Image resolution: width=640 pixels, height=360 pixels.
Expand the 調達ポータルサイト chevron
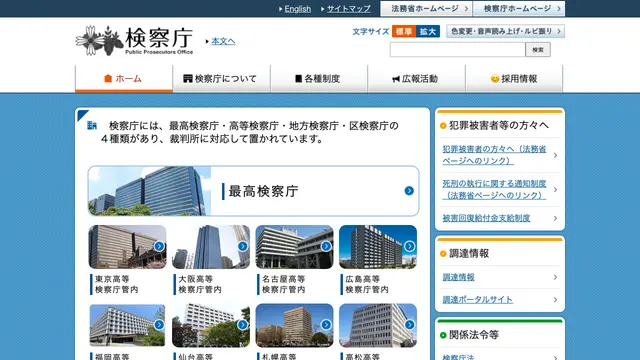tap(555, 300)
